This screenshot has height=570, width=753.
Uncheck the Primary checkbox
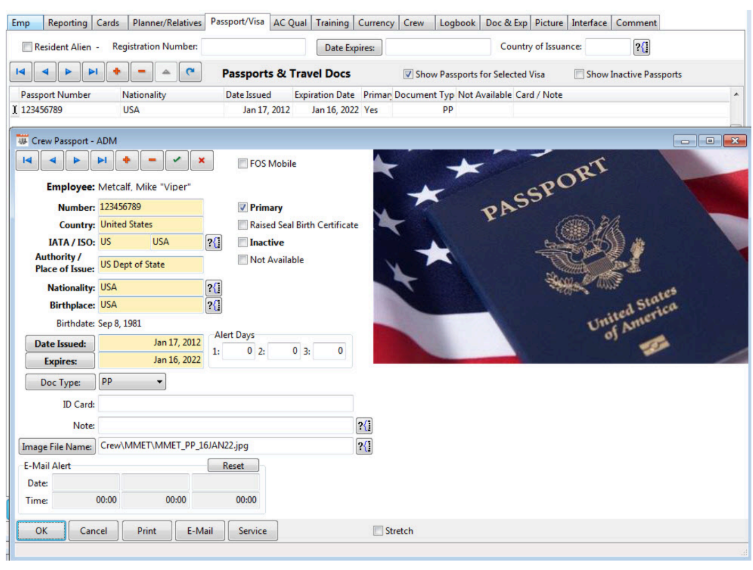pyautogui.click(x=243, y=208)
